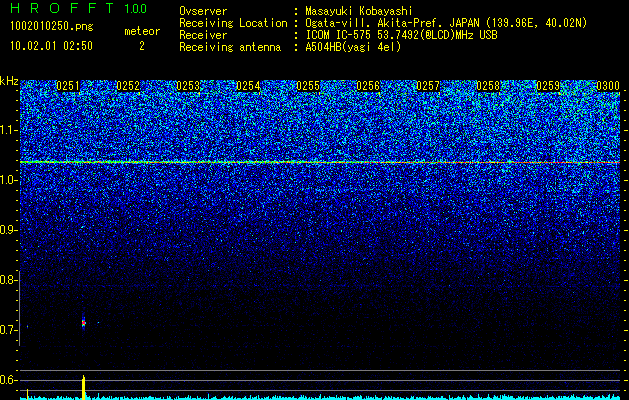Click the 0.7 frequency axis label
629x400 pixels.
tap(7, 330)
